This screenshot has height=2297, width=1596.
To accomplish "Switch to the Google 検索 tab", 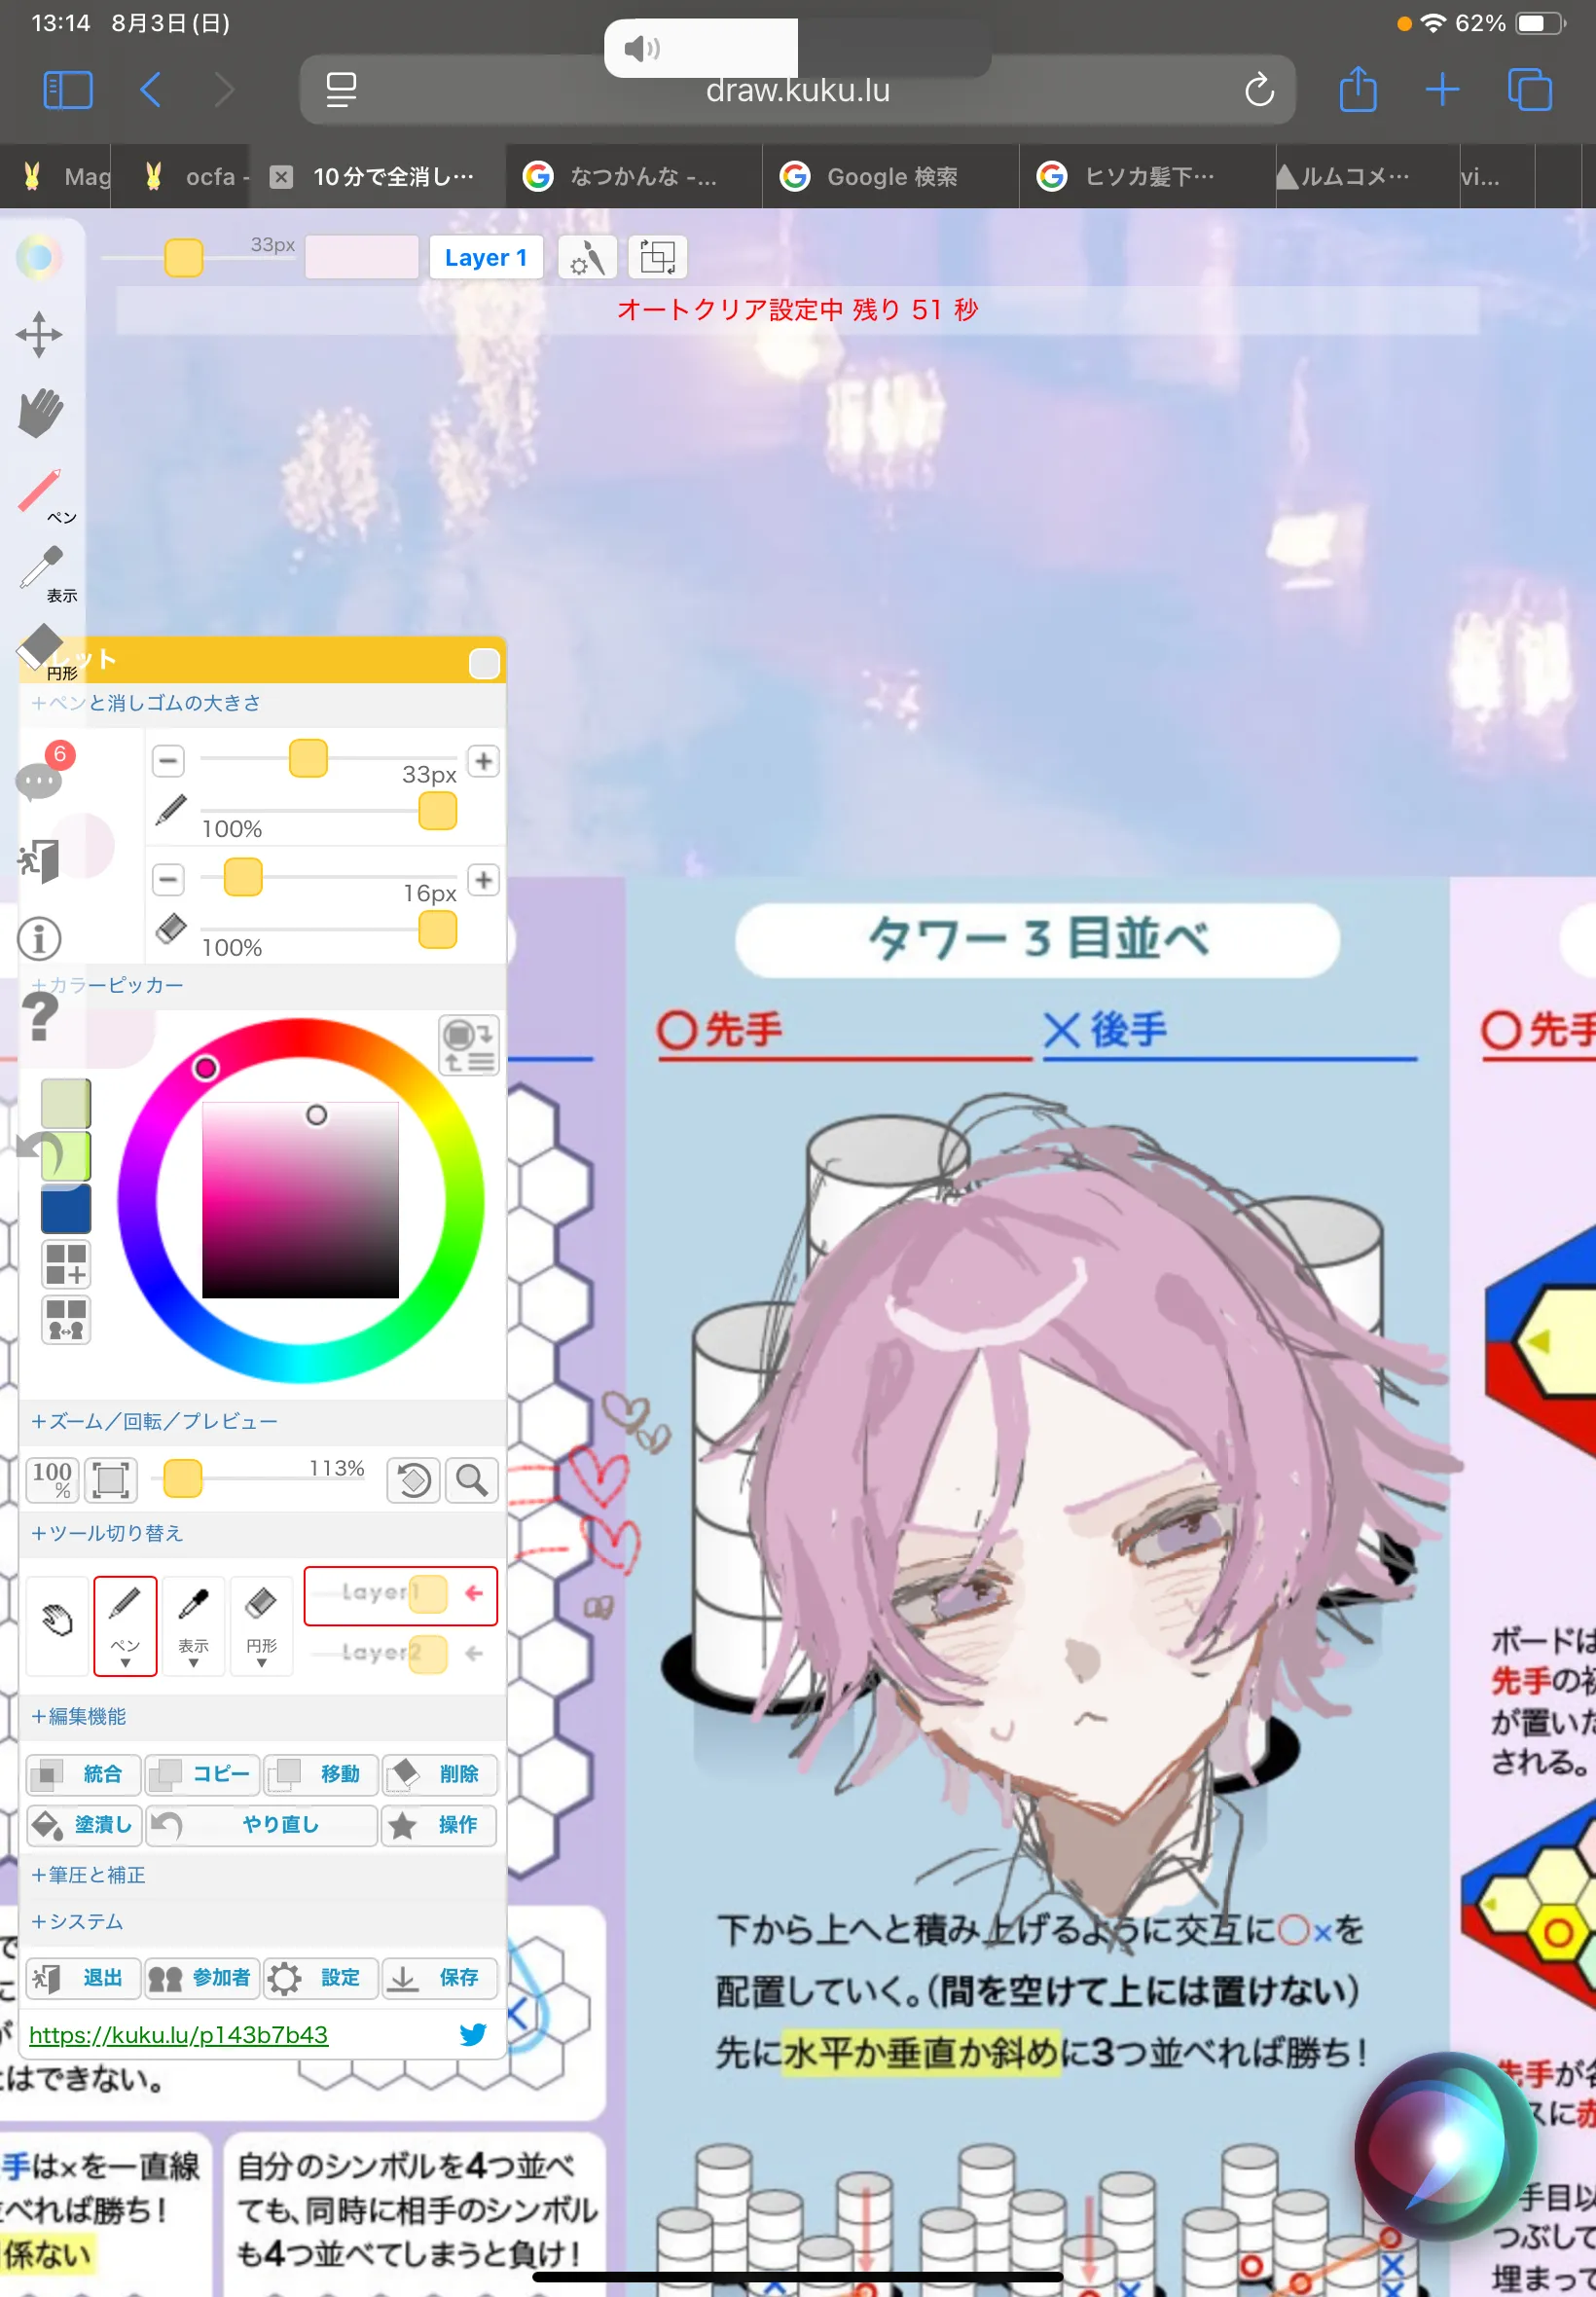I will coord(891,177).
